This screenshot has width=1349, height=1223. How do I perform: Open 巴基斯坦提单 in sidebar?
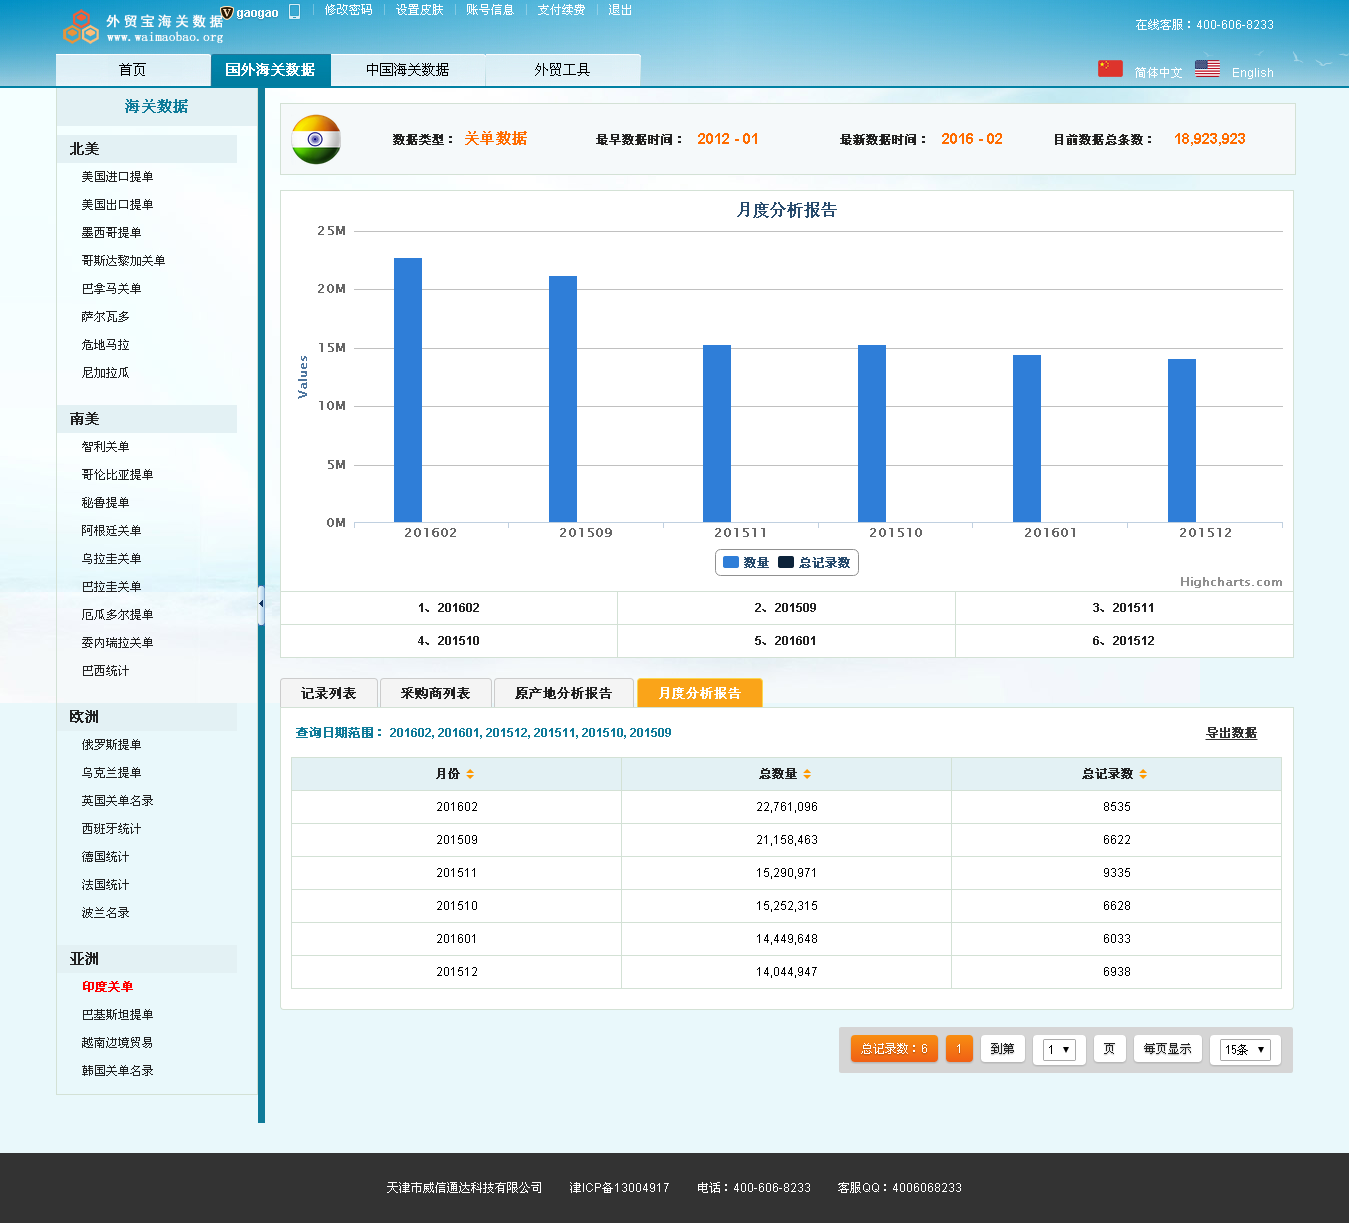tap(117, 1015)
